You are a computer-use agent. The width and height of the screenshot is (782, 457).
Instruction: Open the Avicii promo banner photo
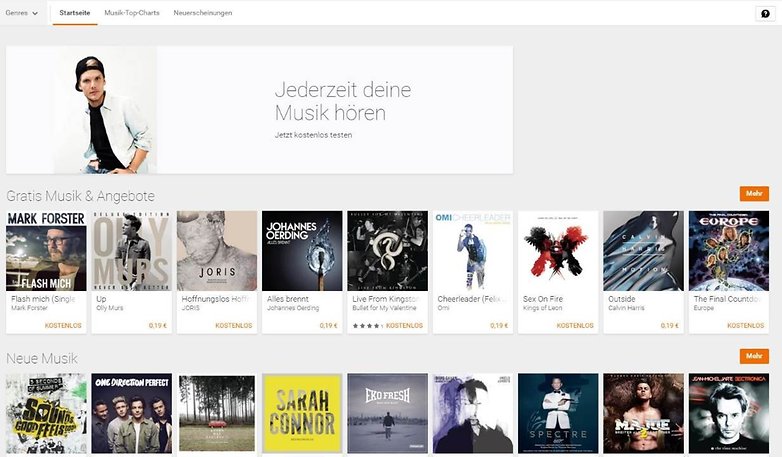tap(106, 110)
